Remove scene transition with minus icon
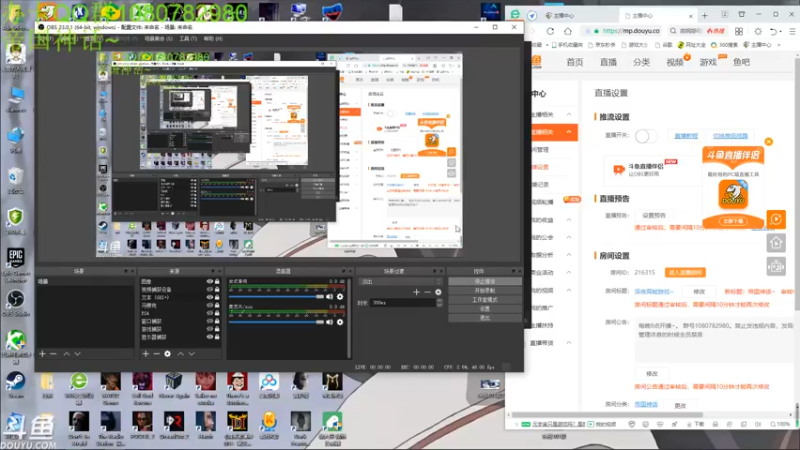 (x=428, y=292)
